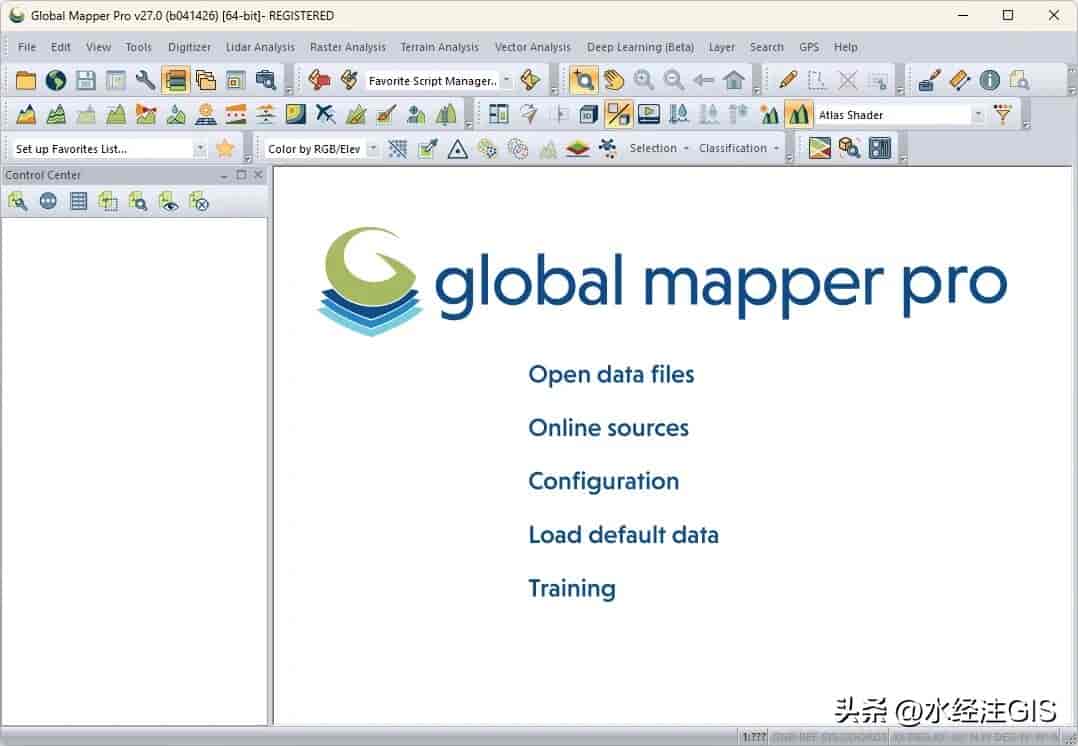Save workspace with the floppy disk icon
This screenshot has height=746, width=1078.
pos(85,80)
